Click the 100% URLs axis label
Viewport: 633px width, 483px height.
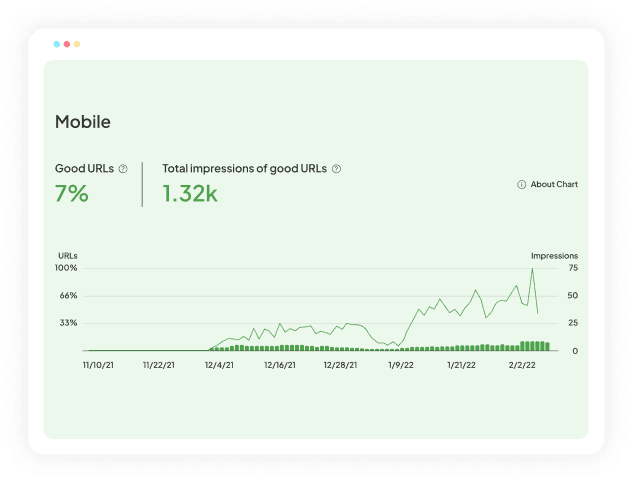pyautogui.click(x=66, y=268)
